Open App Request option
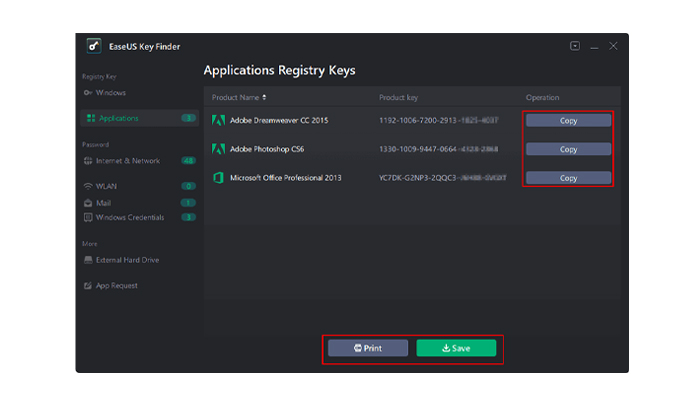 (111, 286)
